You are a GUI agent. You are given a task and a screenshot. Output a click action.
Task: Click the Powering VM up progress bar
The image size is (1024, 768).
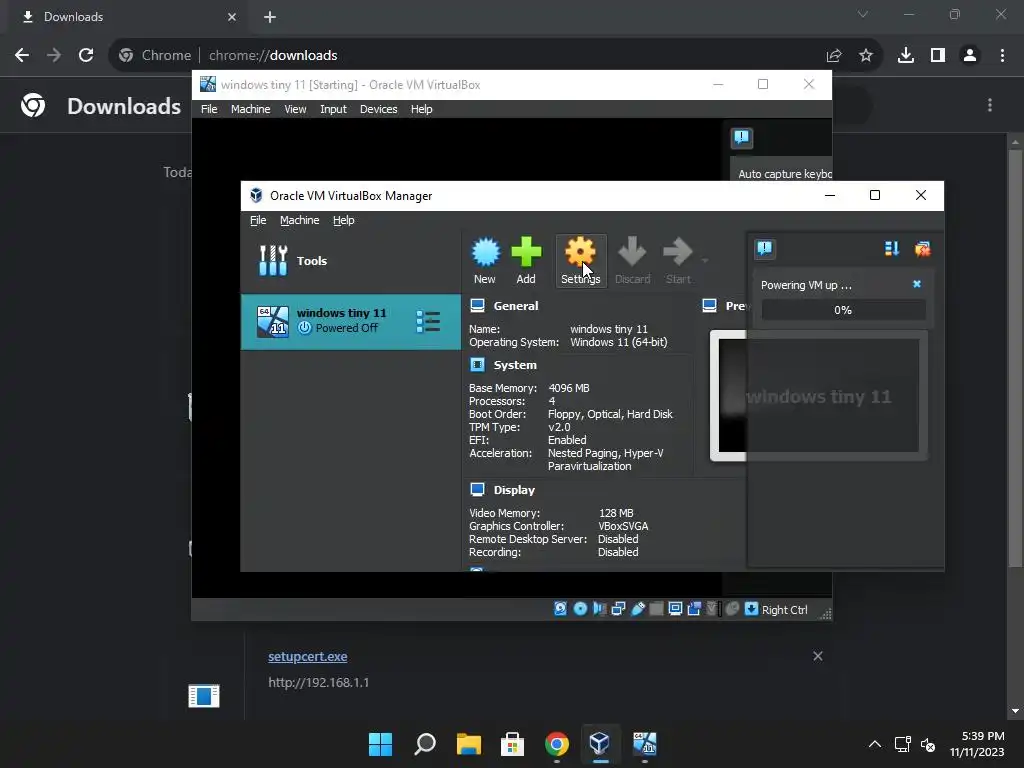tap(843, 310)
